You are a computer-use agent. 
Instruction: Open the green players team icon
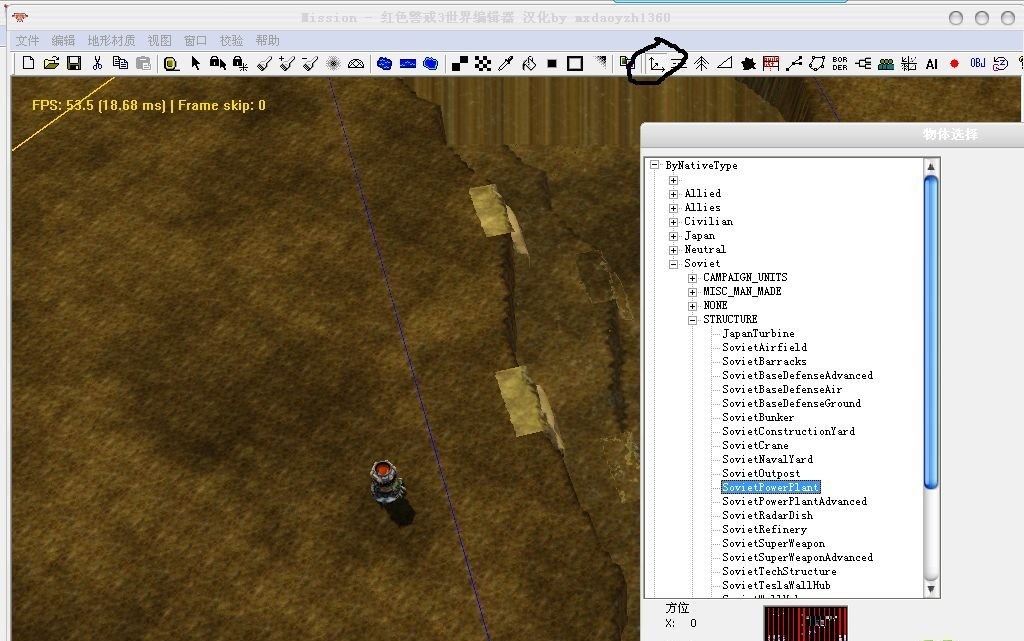pyautogui.click(x=886, y=63)
